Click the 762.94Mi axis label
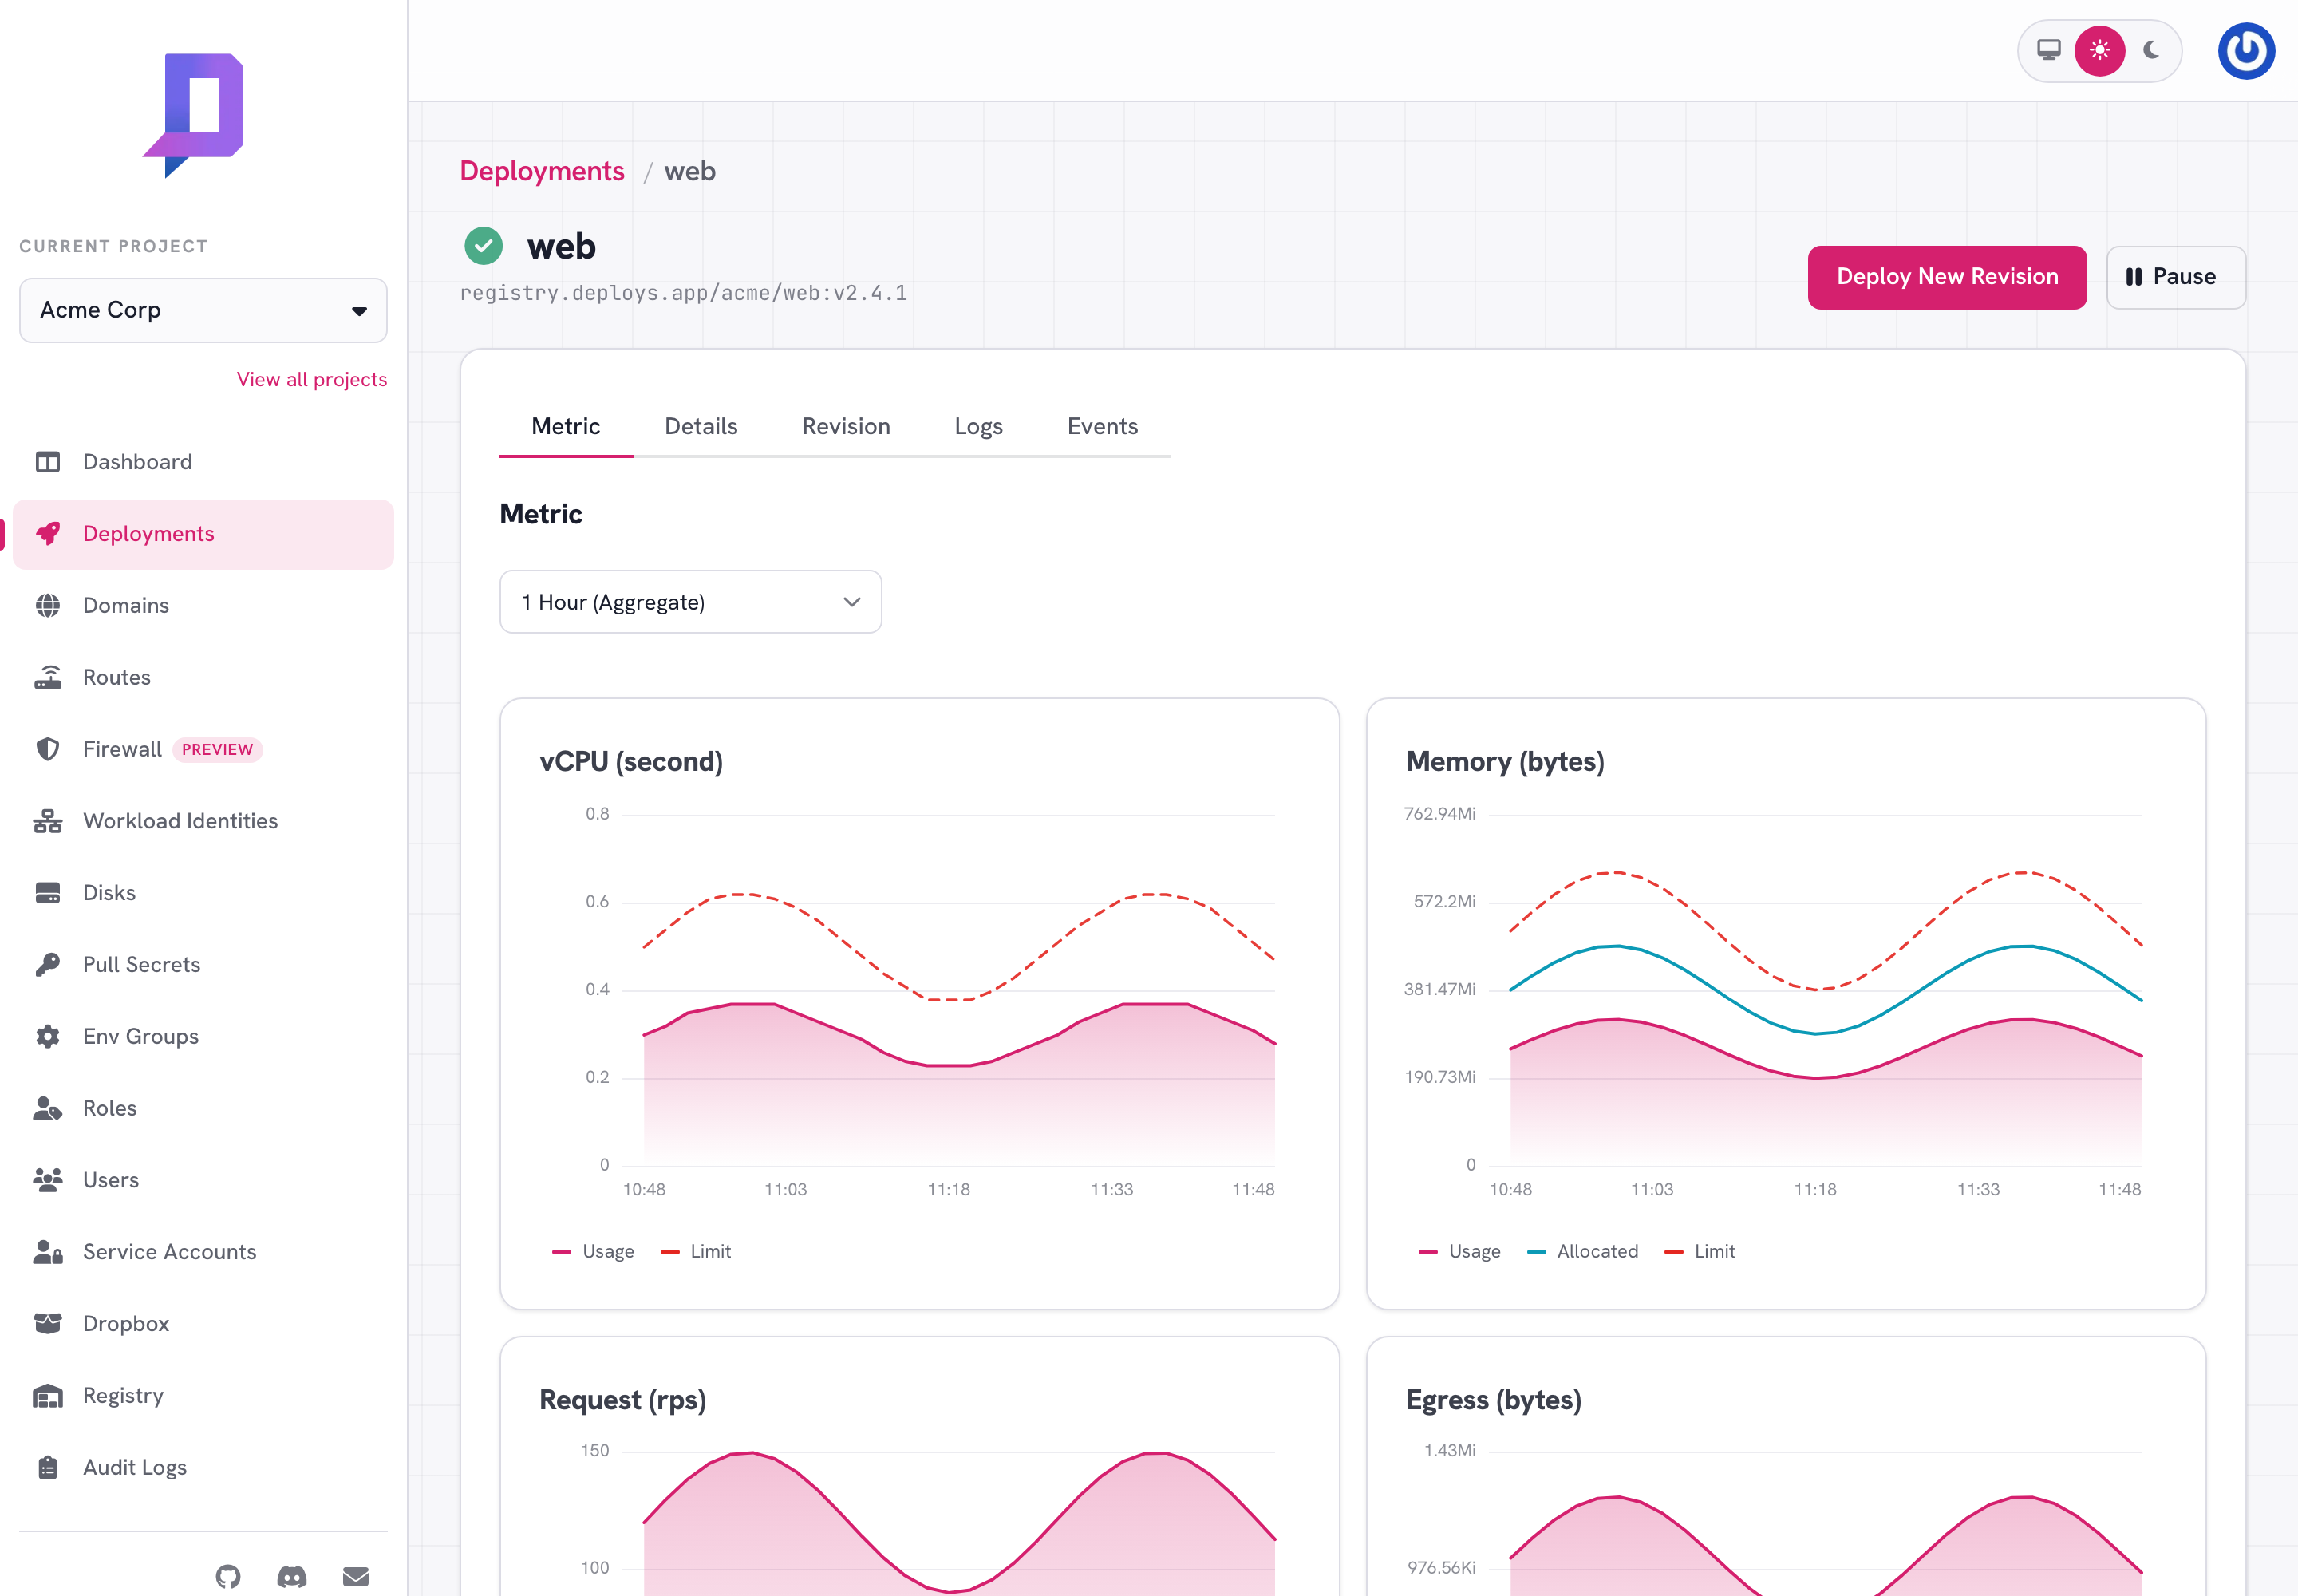 1439,814
